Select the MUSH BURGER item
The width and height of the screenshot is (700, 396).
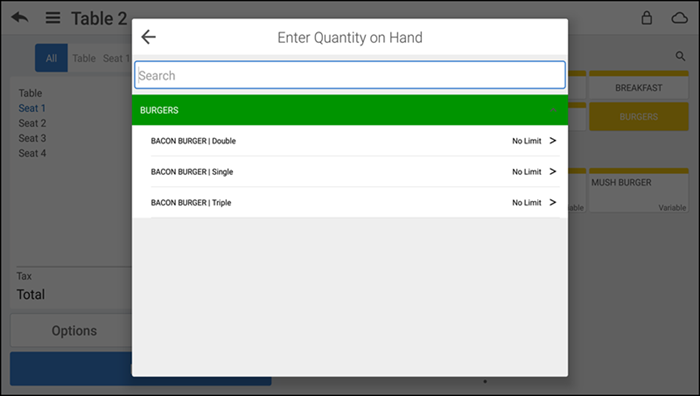pos(638,190)
